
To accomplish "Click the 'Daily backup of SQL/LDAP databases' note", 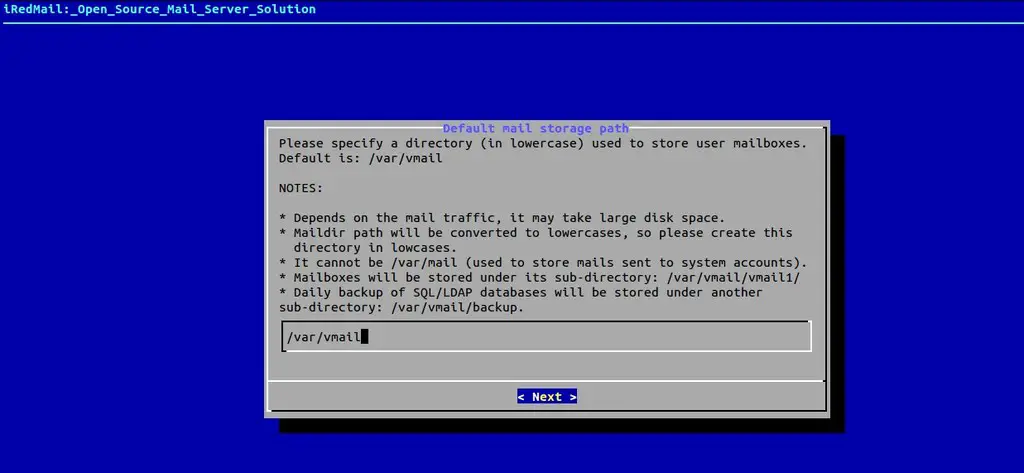I will pyautogui.click(x=520, y=292).
